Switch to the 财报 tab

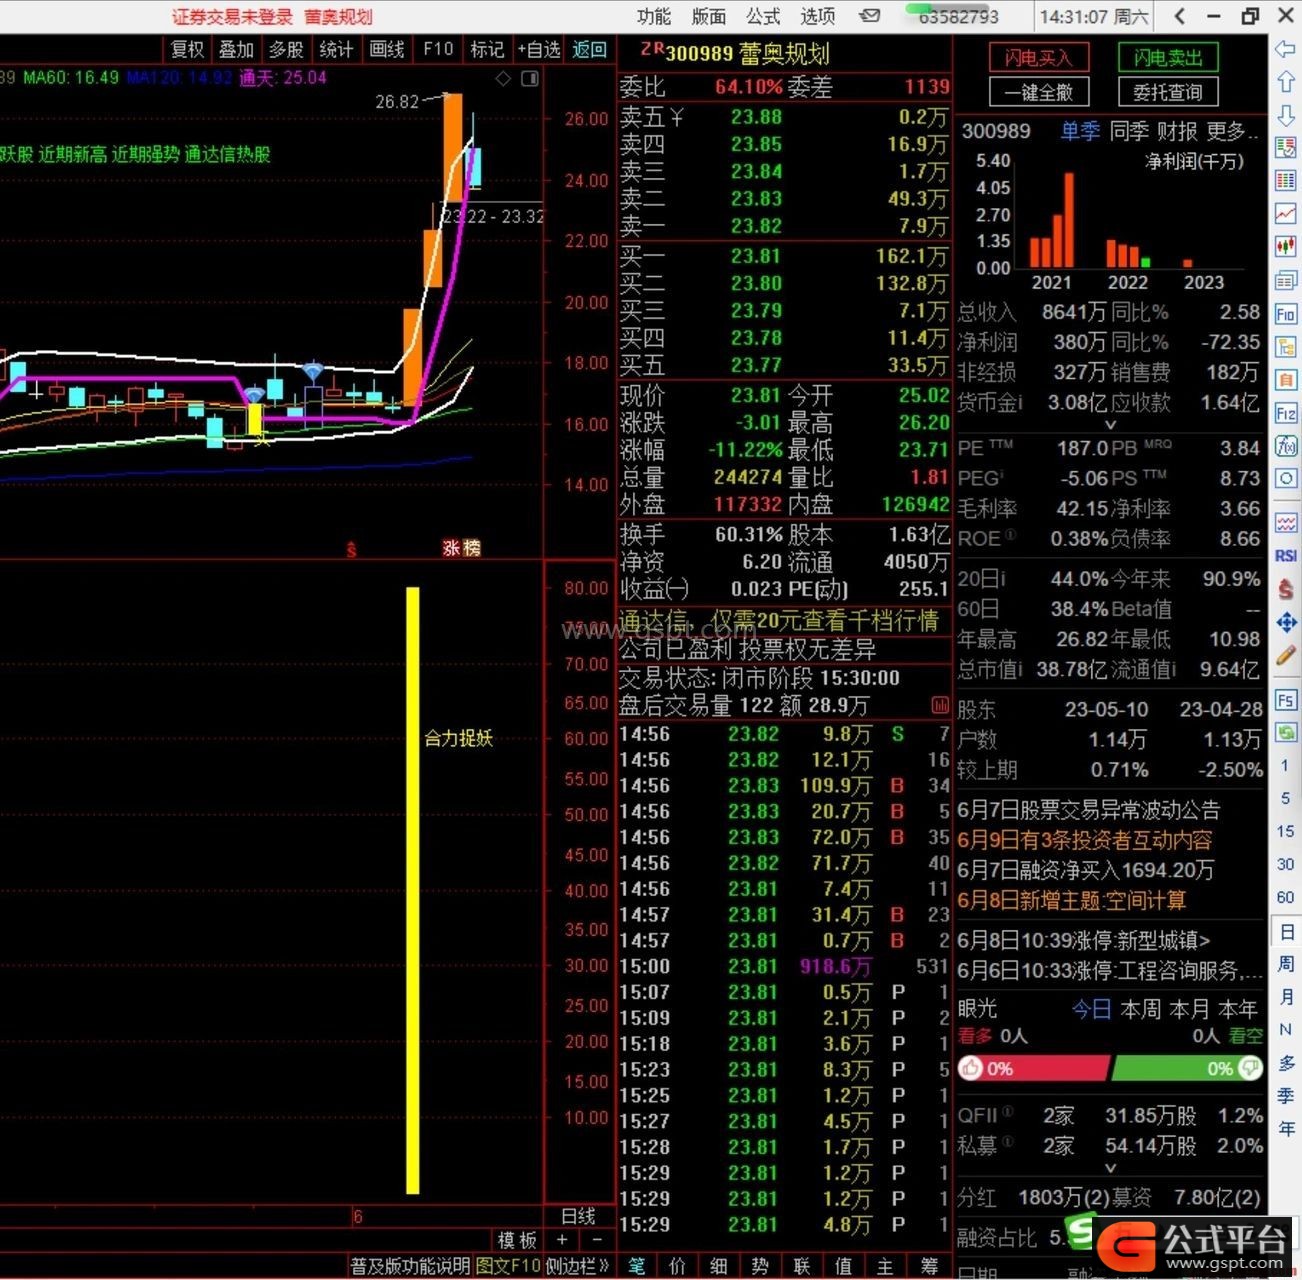coord(1177,131)
